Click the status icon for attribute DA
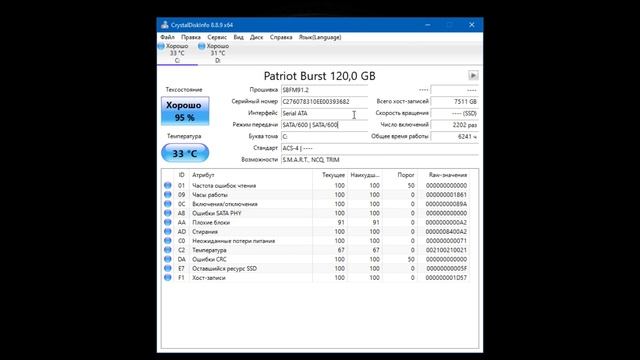640x360 pixels. [x=168, y=259]
